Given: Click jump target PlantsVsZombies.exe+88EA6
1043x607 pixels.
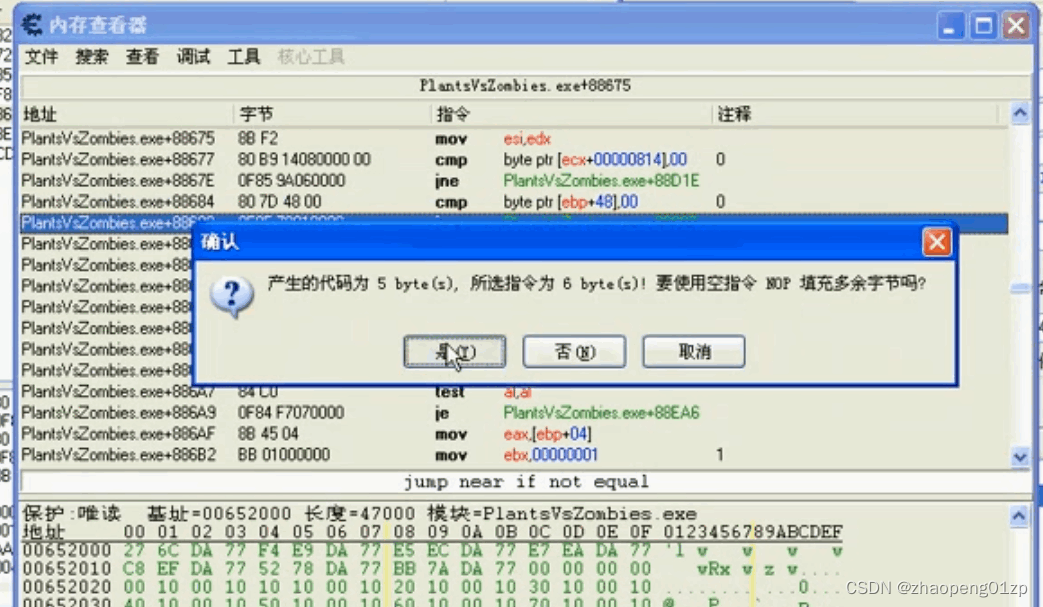Looking at the screenshot, I should pyautogui.click(x=601, y=413).
